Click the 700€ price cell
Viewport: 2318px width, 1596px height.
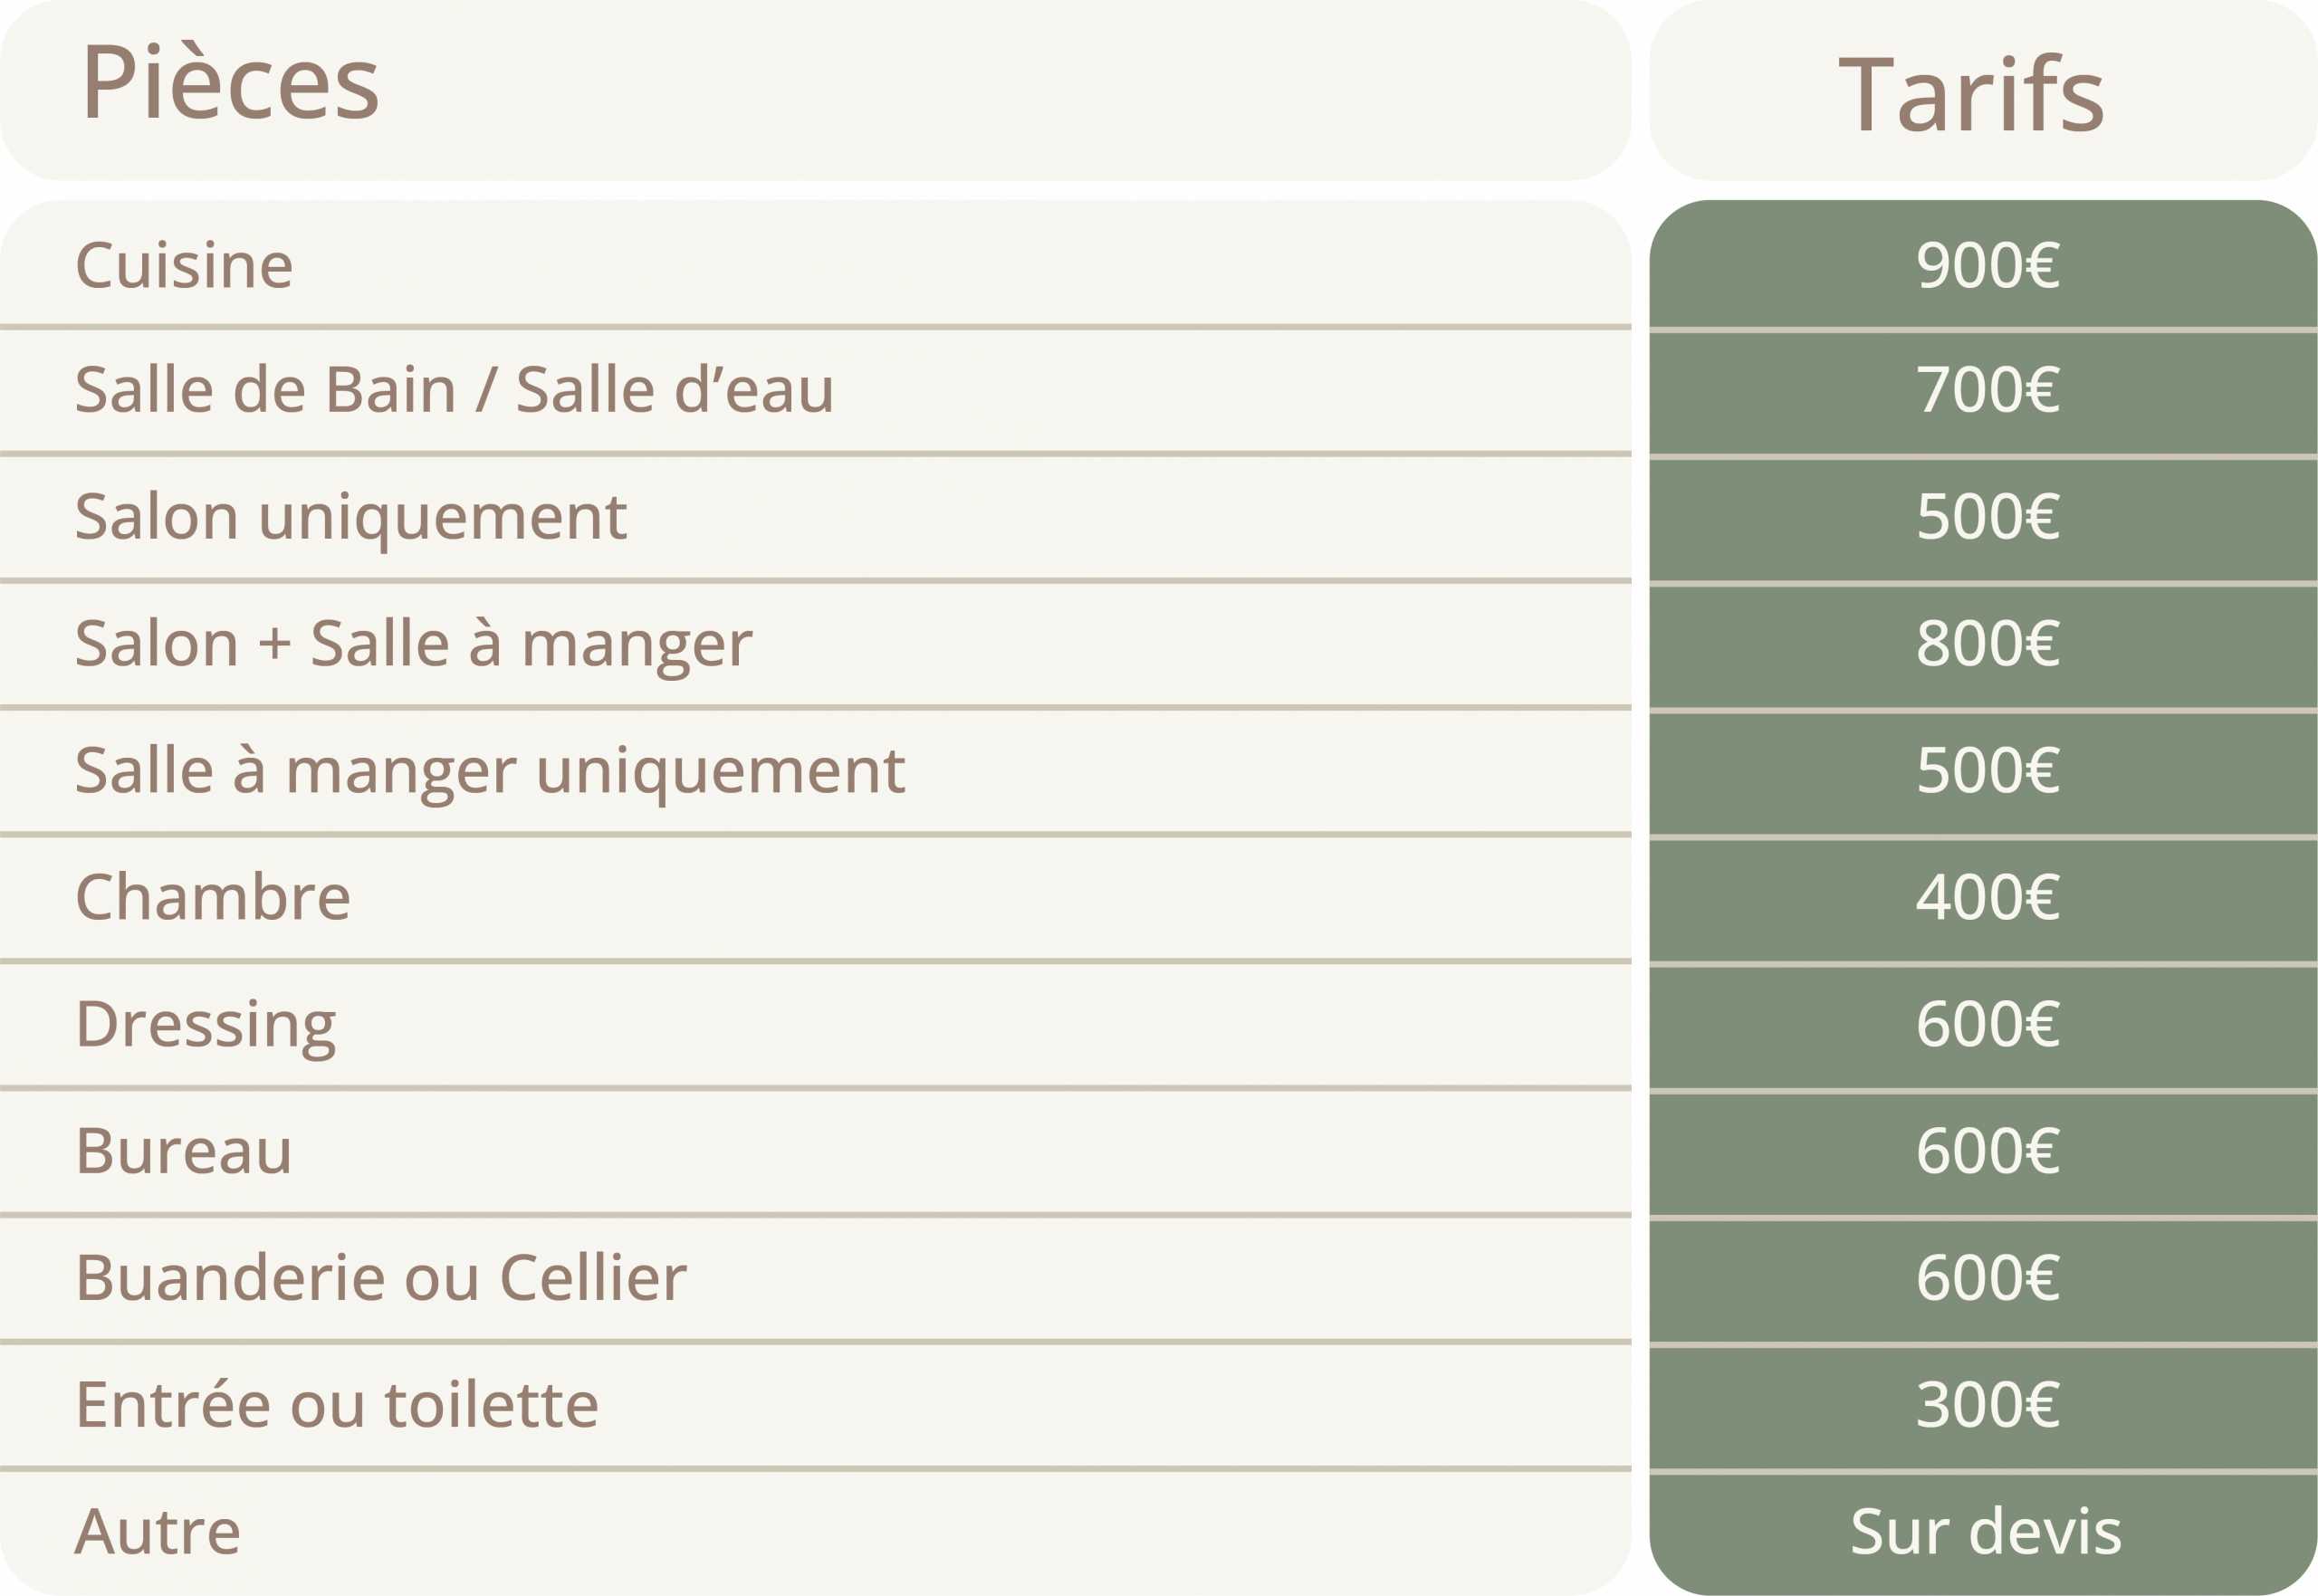1987,389
